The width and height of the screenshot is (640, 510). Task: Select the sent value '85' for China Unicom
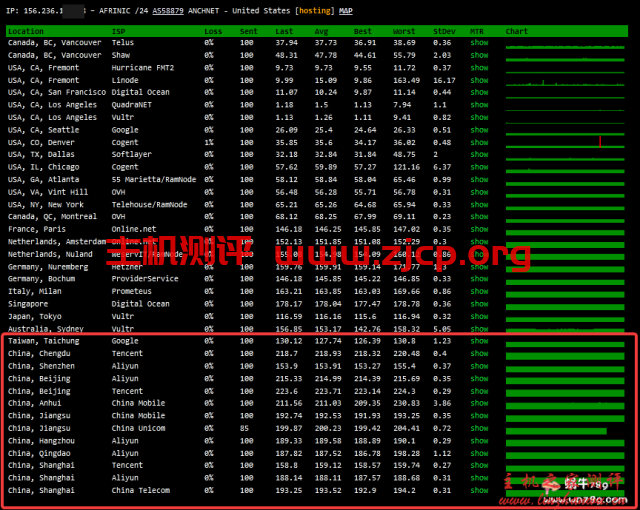(244, 428)
